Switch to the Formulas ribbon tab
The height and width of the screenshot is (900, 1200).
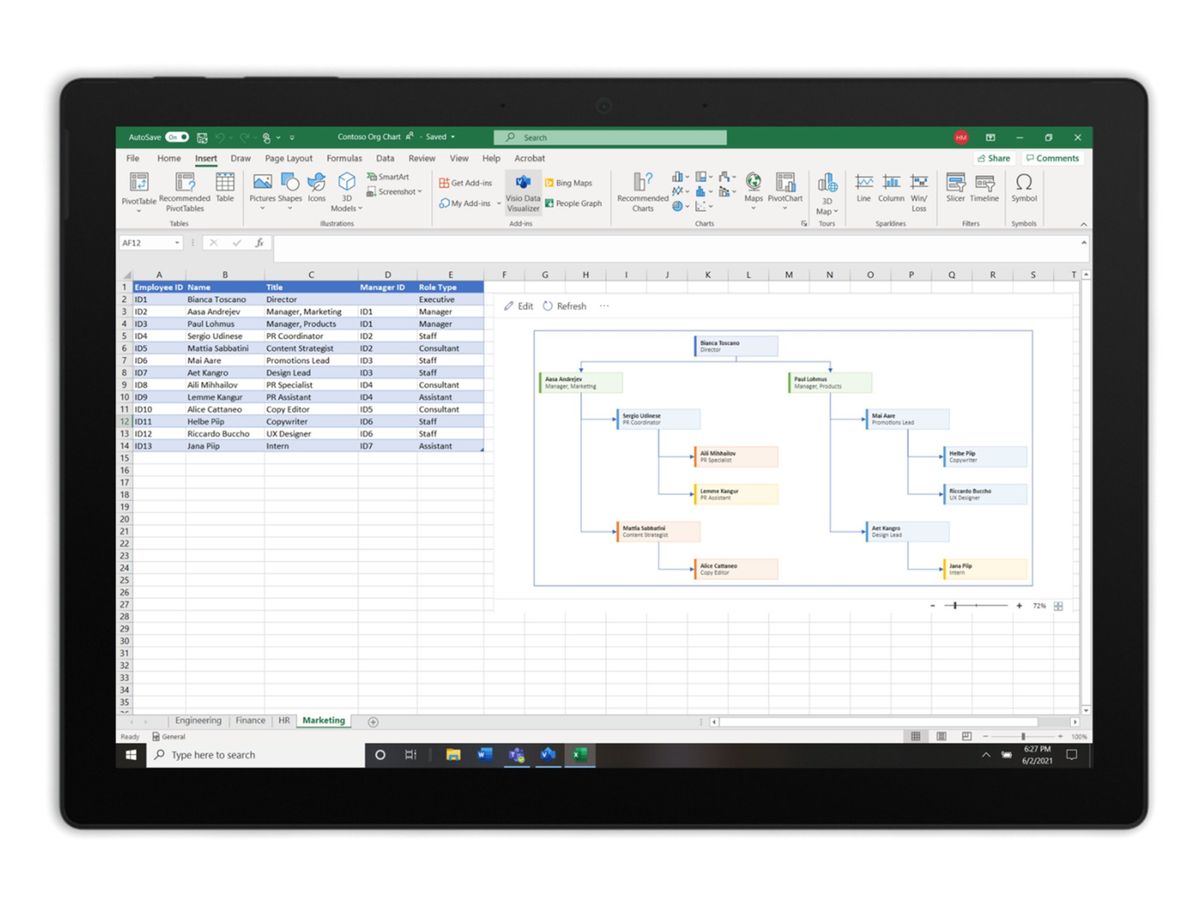tap(344, 158)
